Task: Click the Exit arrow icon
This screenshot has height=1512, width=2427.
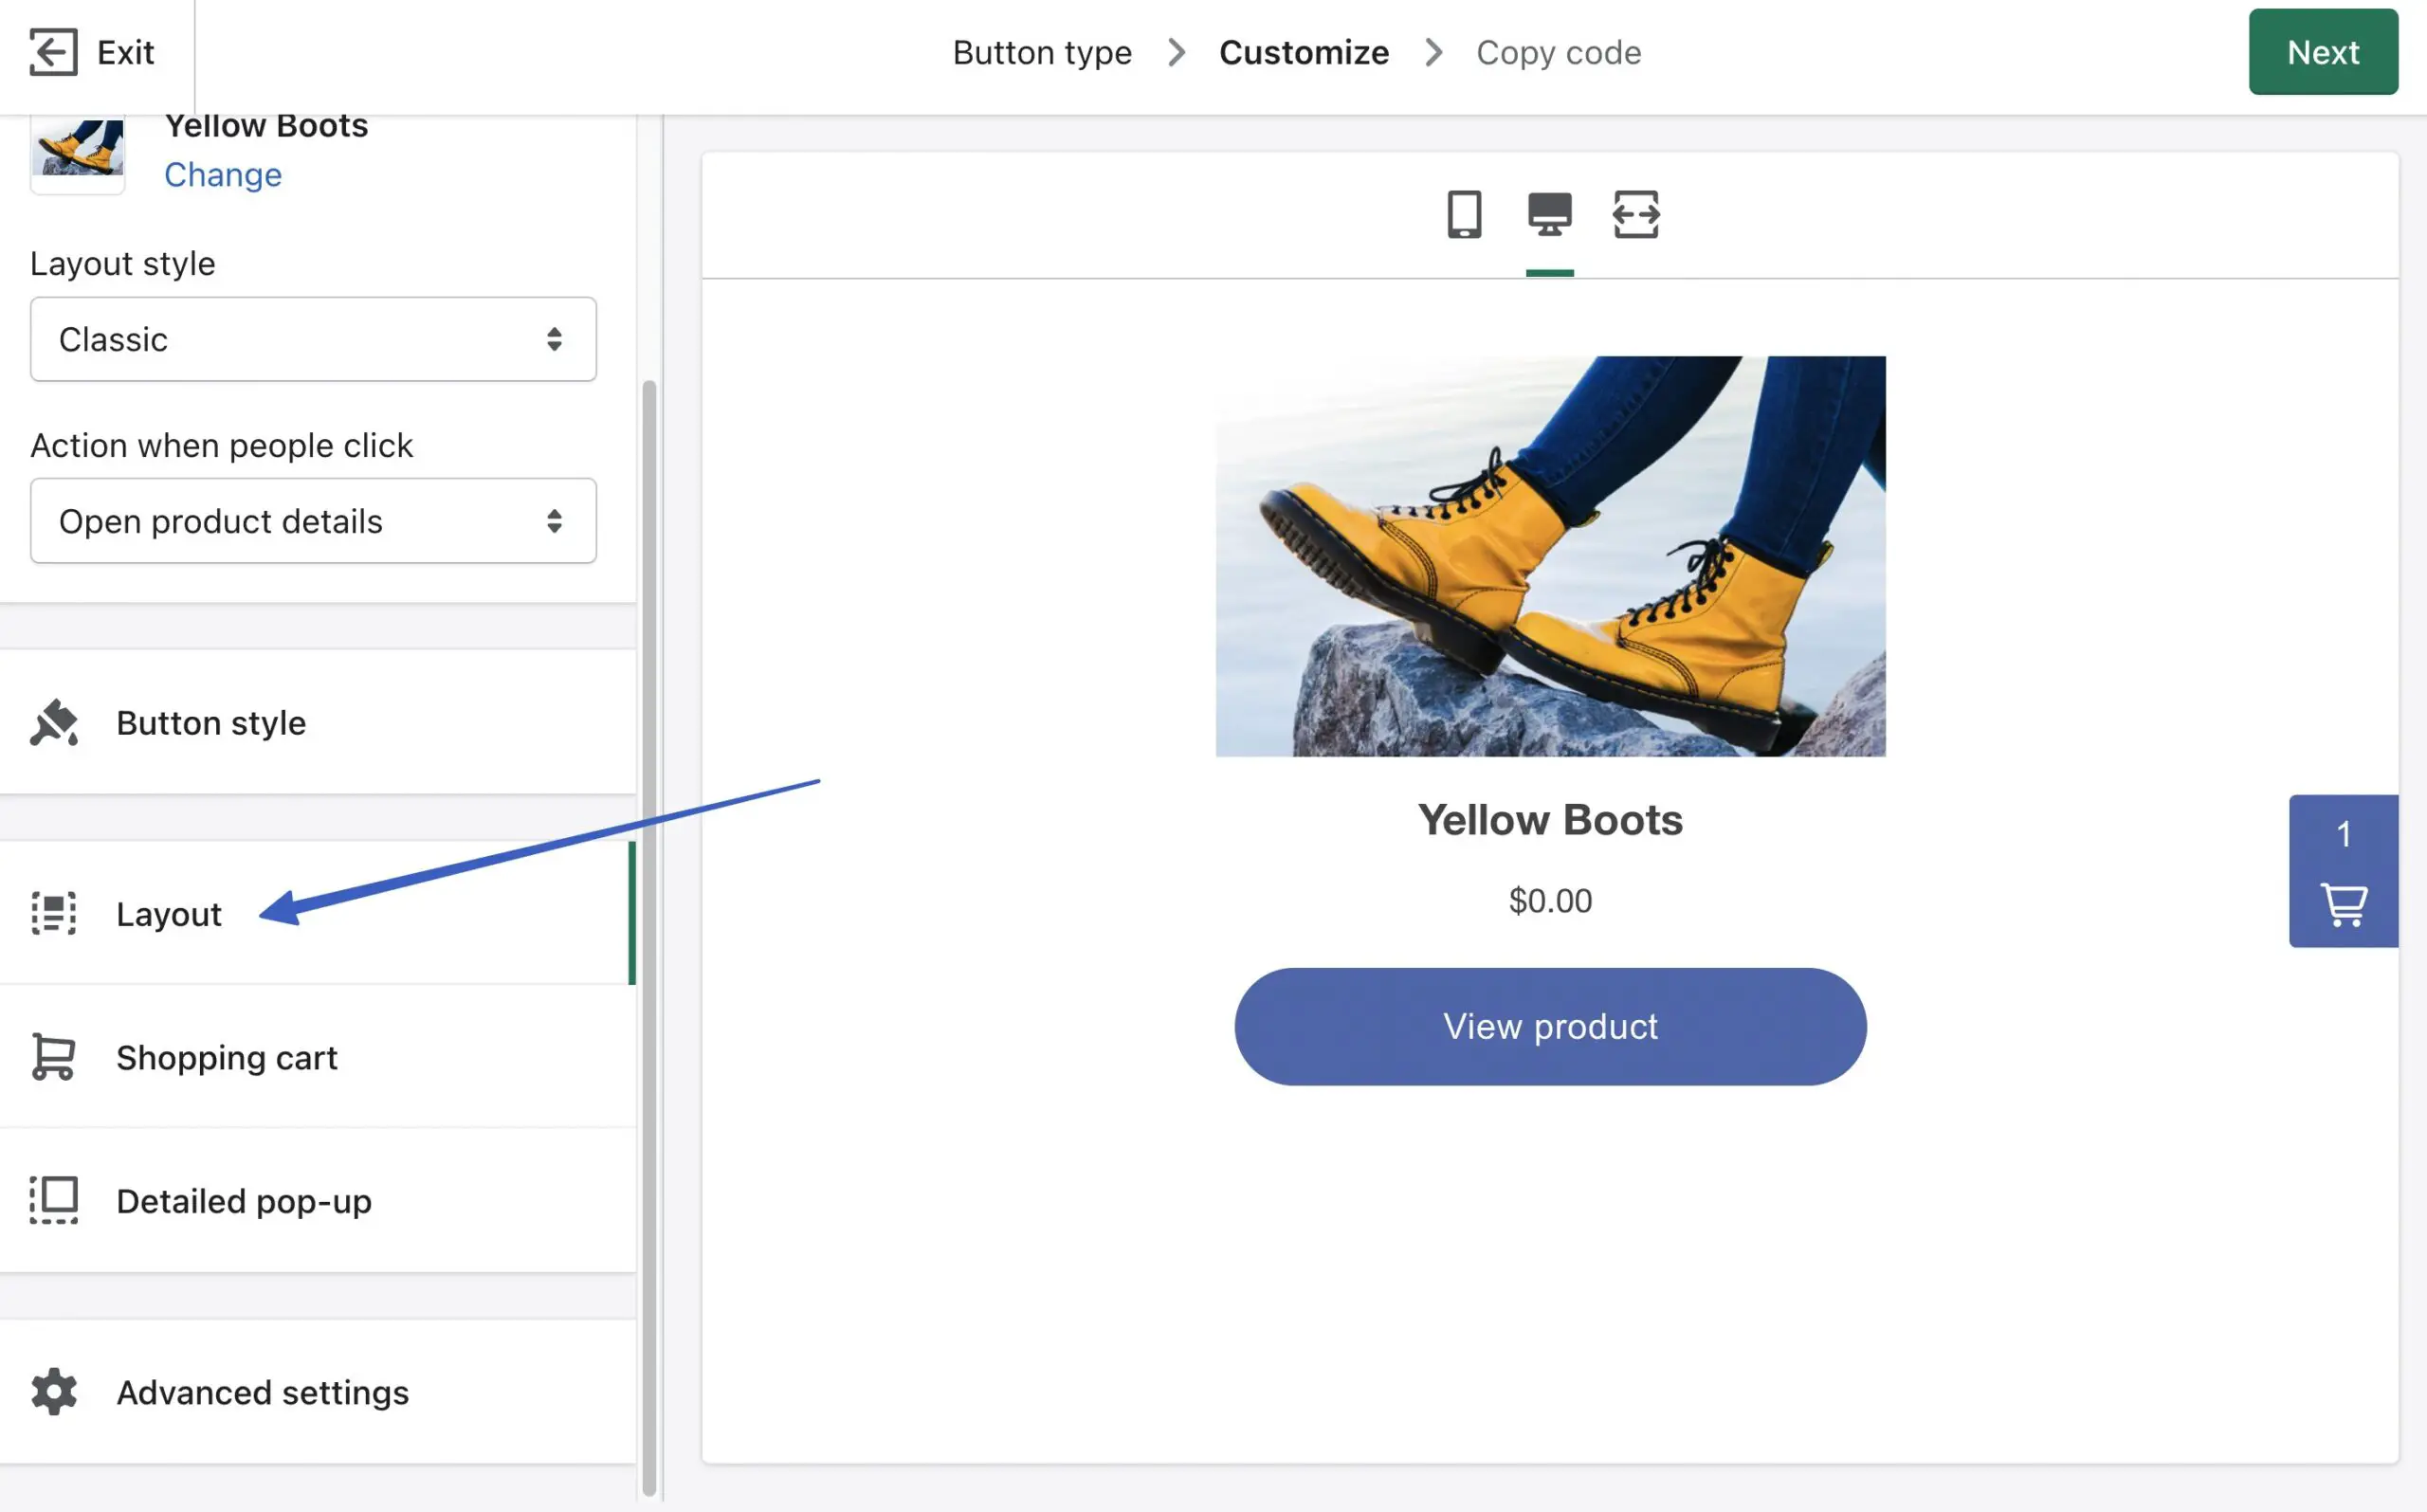Action: tap(53, 52)
